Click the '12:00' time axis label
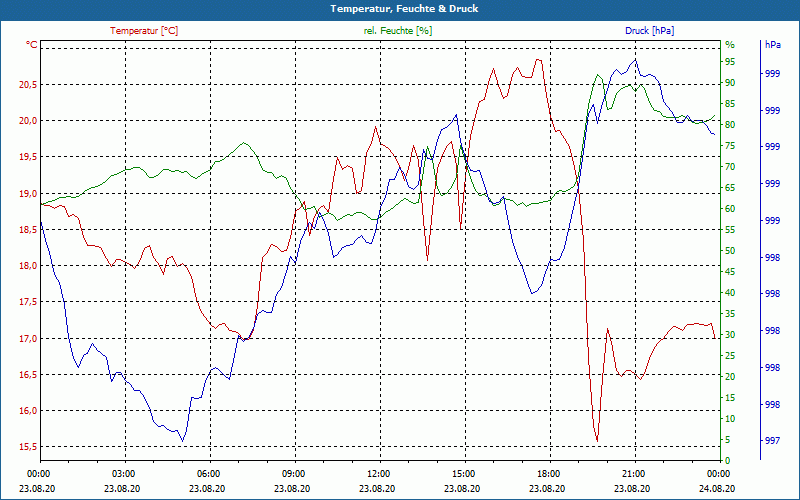Viewport: 800px width, 500px height. tap(378, 473)
